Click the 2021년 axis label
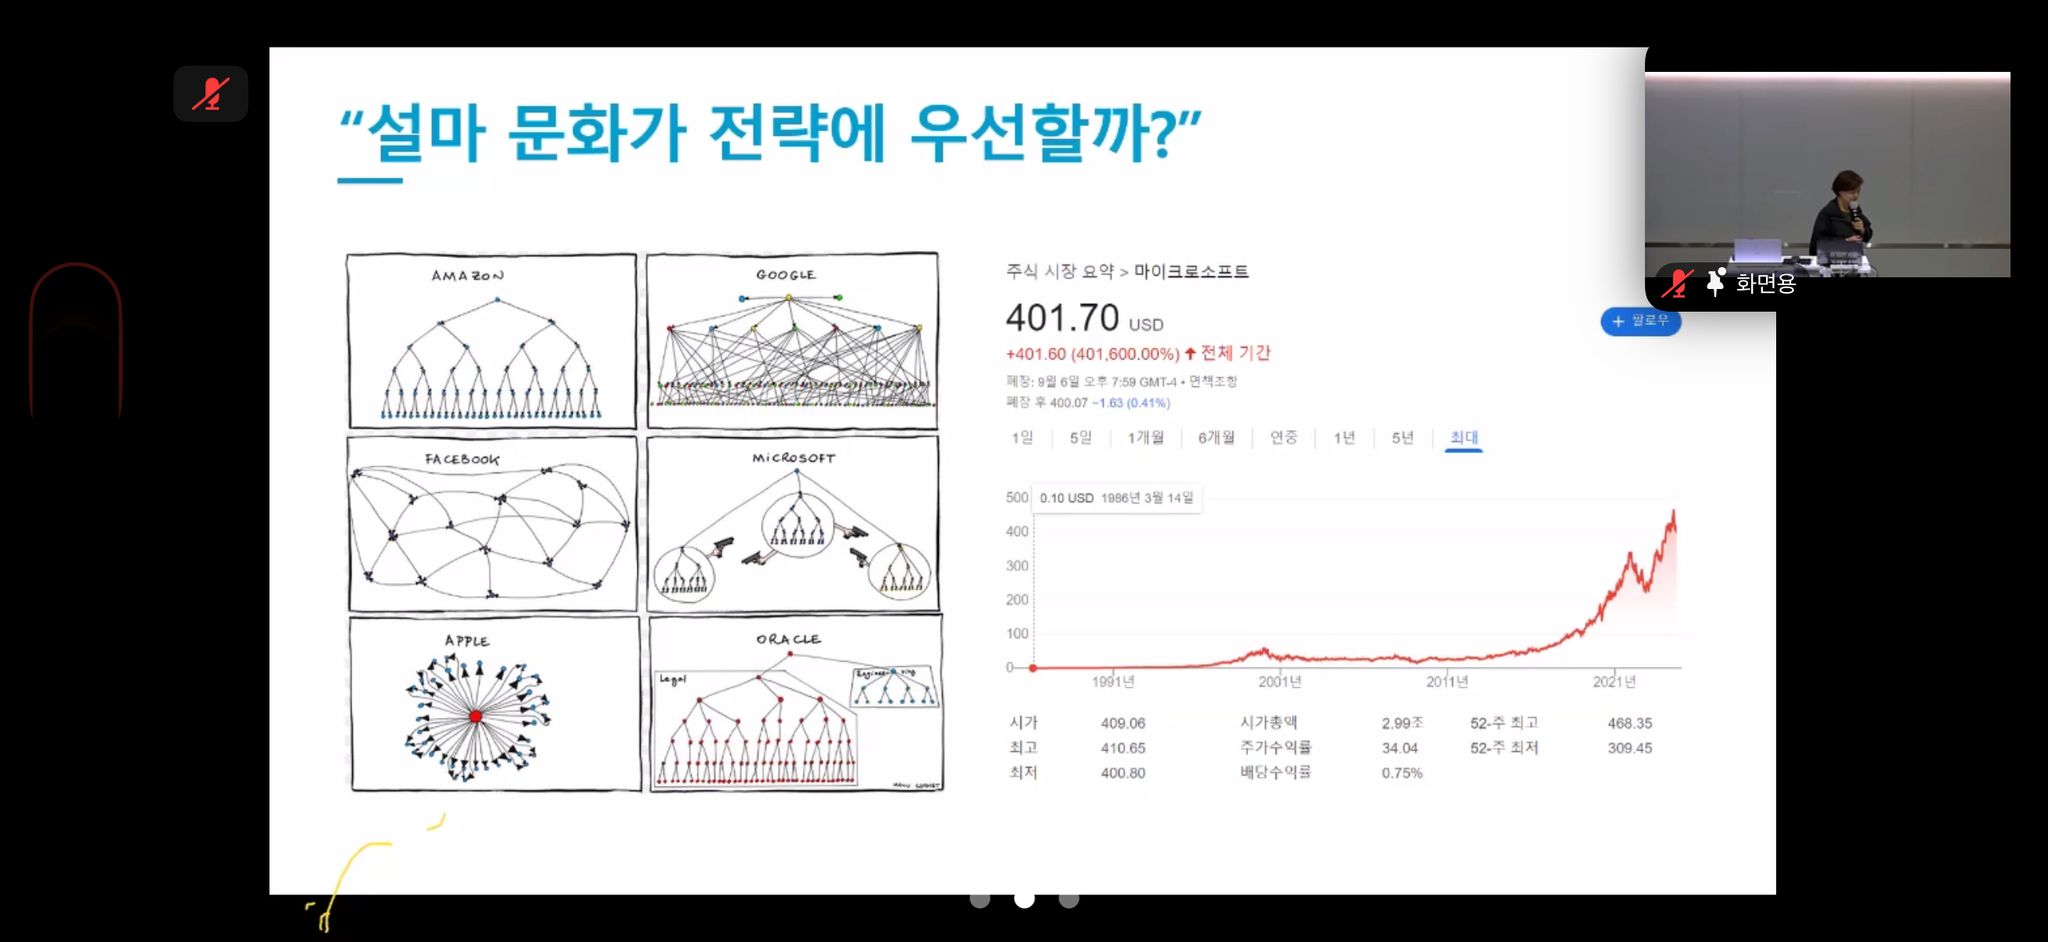Image resolution: width=2048 pixels, height=942 pixels. click(x=1614, y=682)
